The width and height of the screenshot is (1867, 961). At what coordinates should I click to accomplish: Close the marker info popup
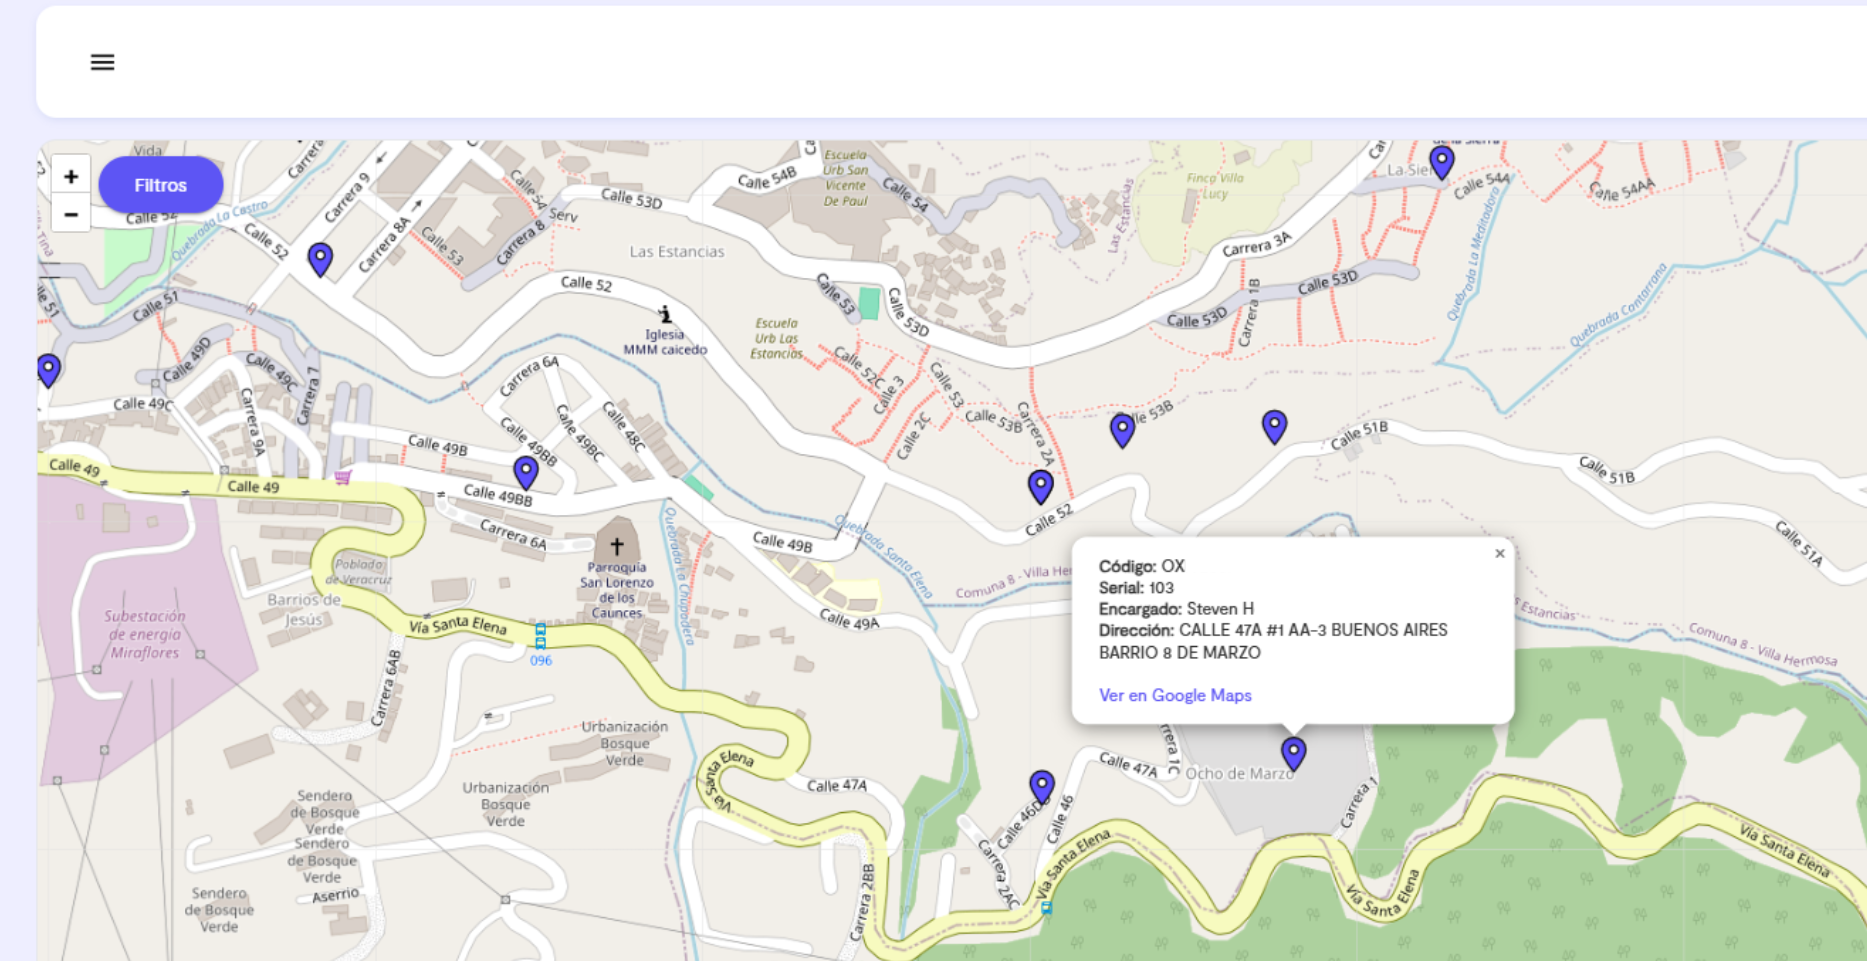click(1499, 554)
